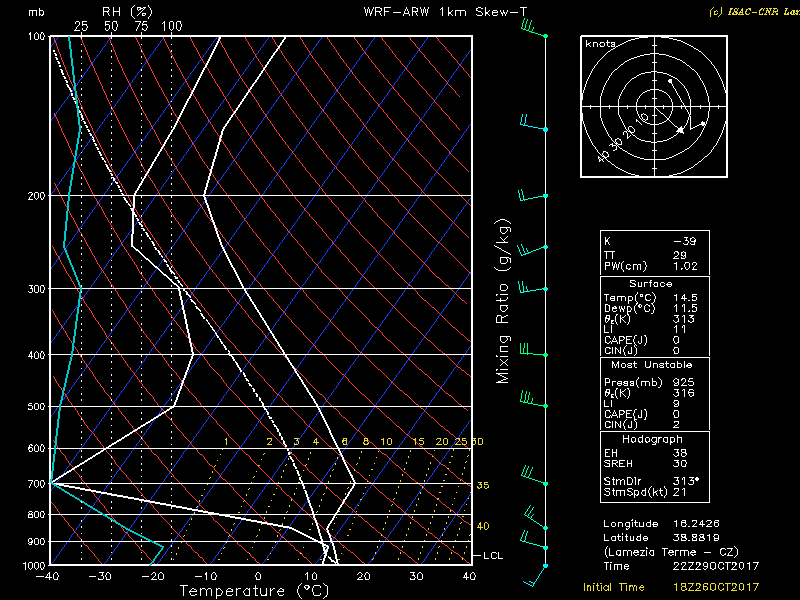Click the Time value 22Z29OCT2017
This screenshot has width=800, height=600.
(x=716, y=566)
